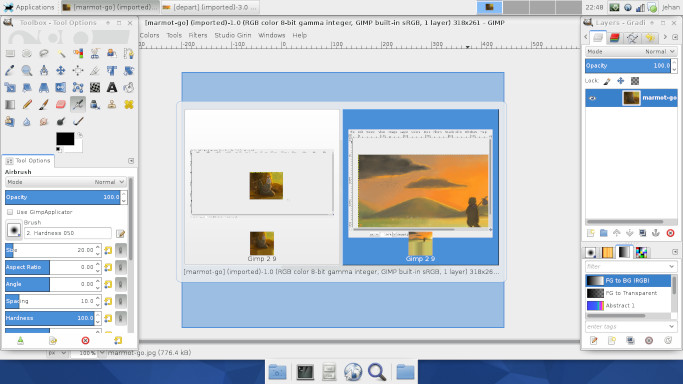Select the Pencil tool
Screen dimensions: 683x384
click(27, 104)
